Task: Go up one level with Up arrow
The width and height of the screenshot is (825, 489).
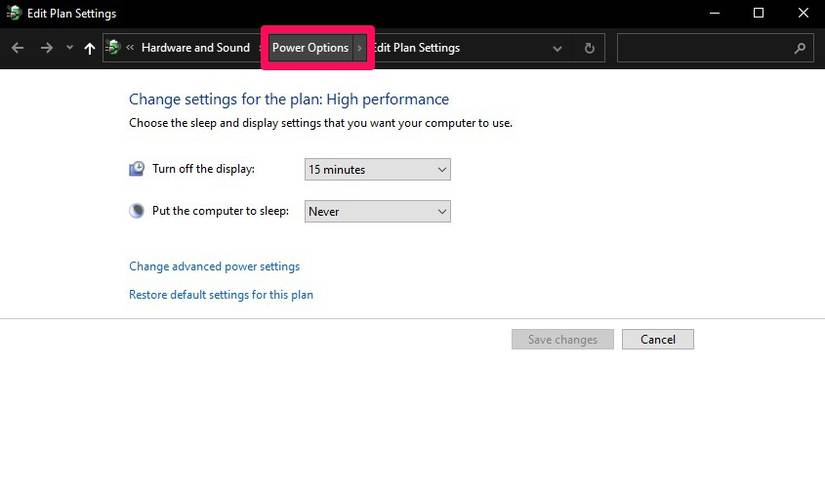Action: [89, 48]
